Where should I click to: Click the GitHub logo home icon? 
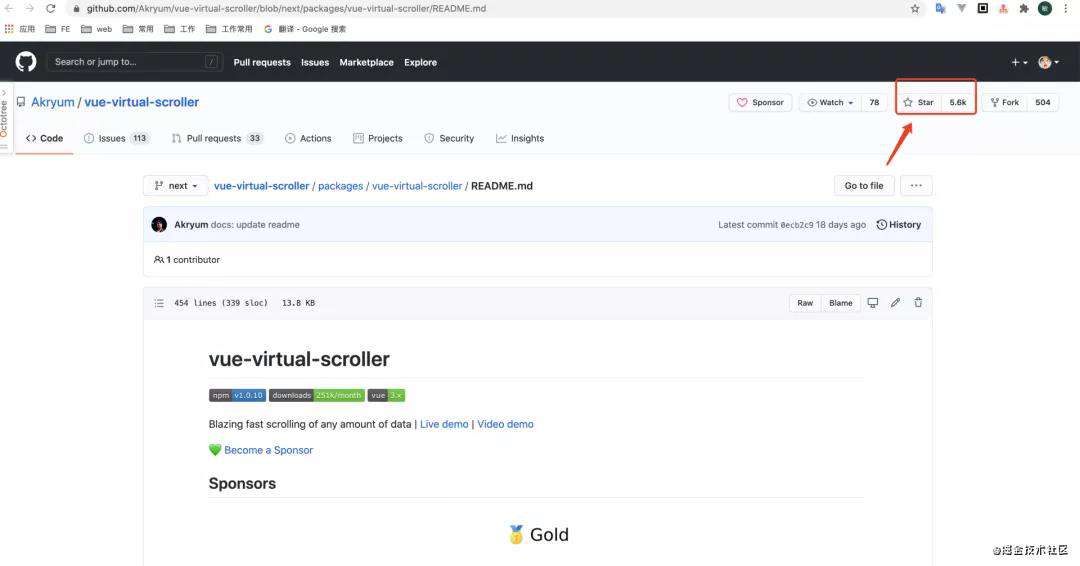[25, 62]
